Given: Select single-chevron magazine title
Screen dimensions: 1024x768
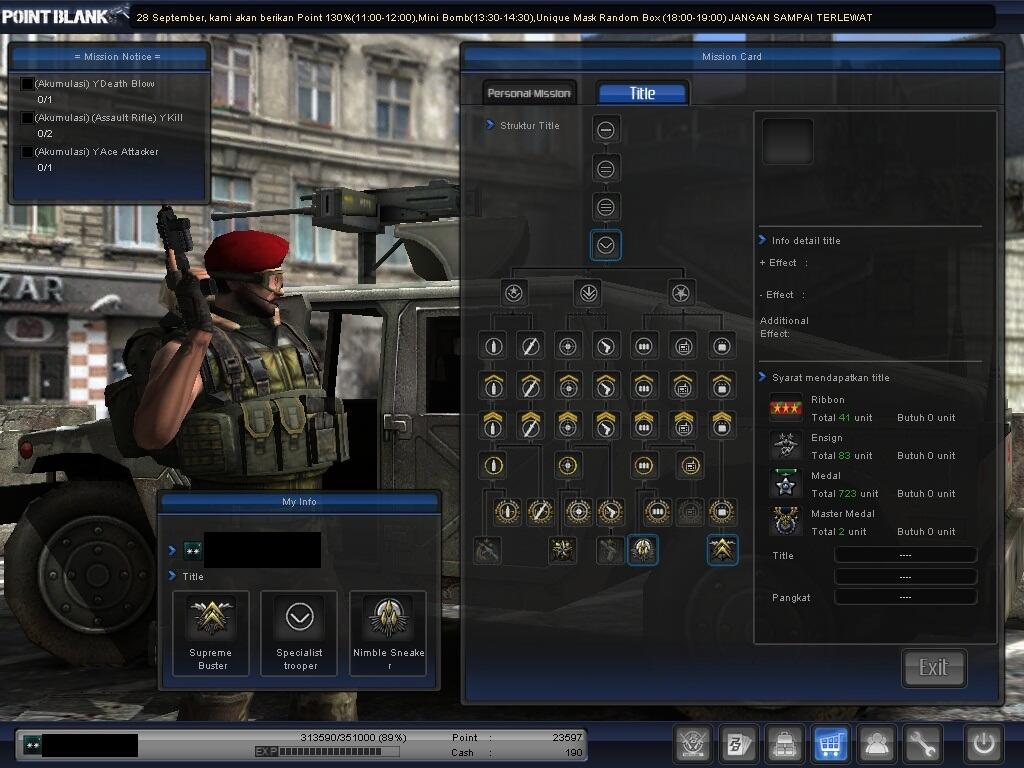Looking at the screenshot, I should point(644,385).
